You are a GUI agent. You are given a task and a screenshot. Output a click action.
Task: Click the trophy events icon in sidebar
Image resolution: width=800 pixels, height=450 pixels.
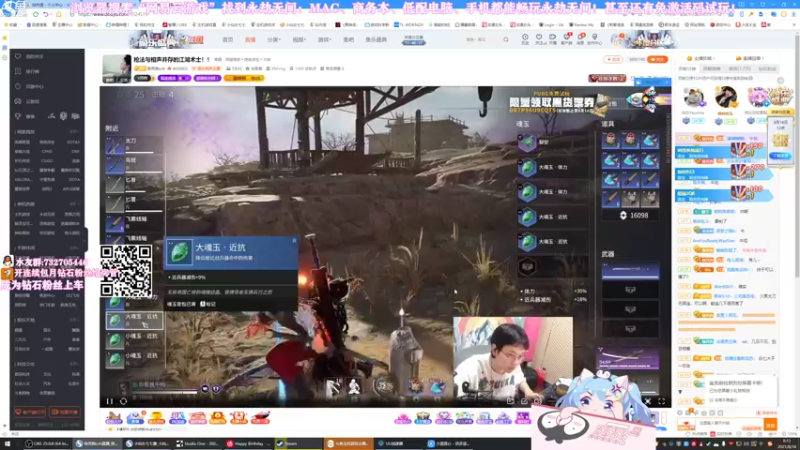(x=18, y=116)
